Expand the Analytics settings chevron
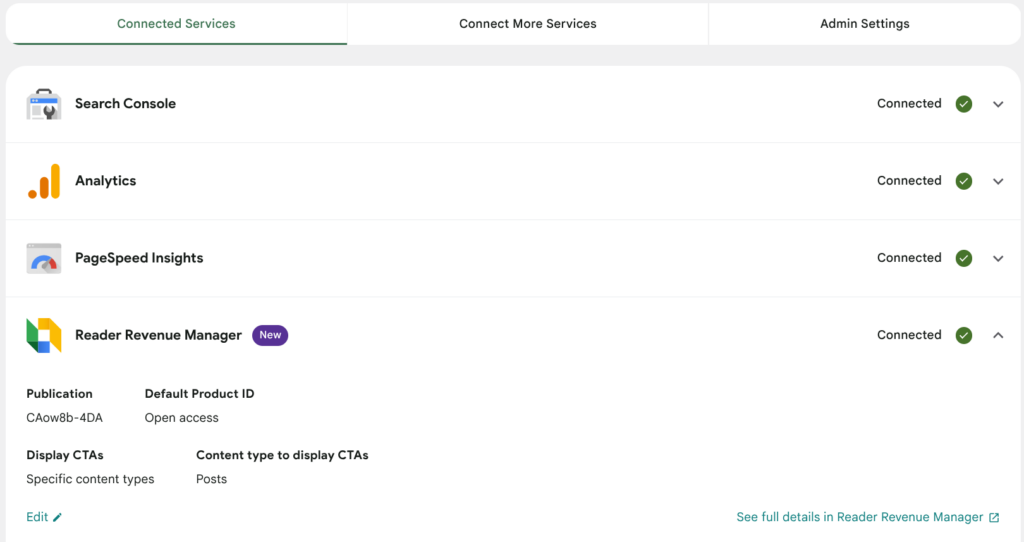 (998, 181)
